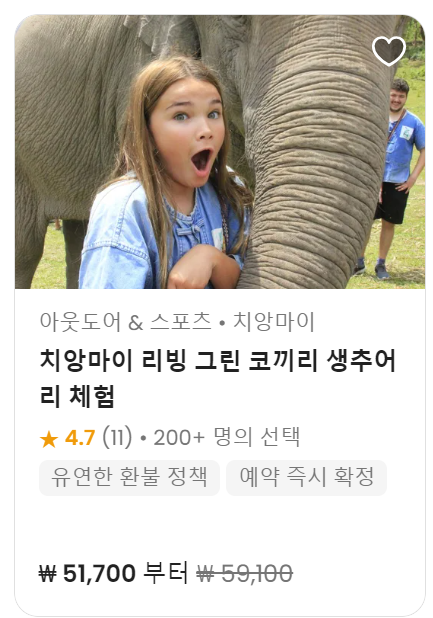Click the bullet separator before 치앙마이
The image size is (433, 618).
222,324
